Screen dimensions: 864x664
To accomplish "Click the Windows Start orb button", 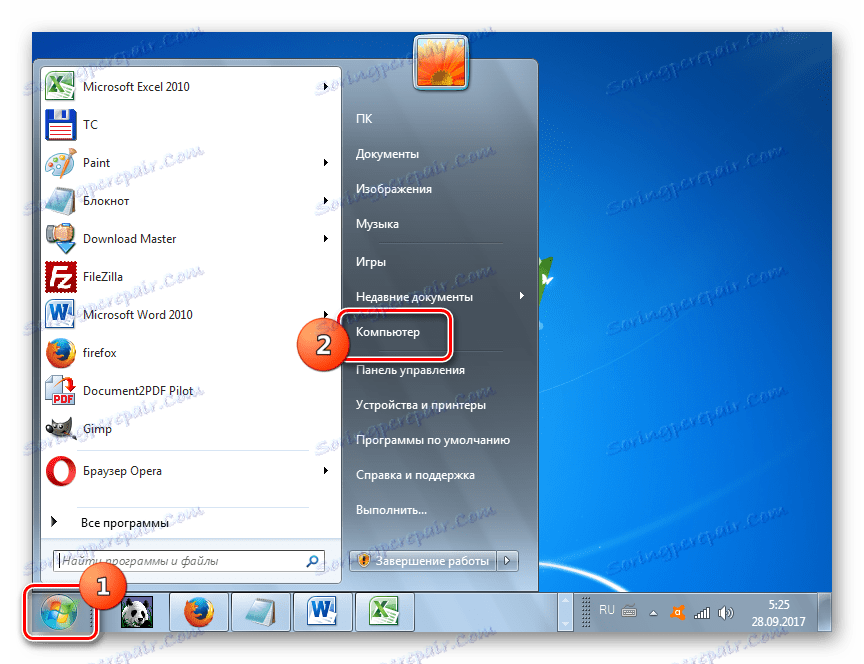I will pos(59,612).
